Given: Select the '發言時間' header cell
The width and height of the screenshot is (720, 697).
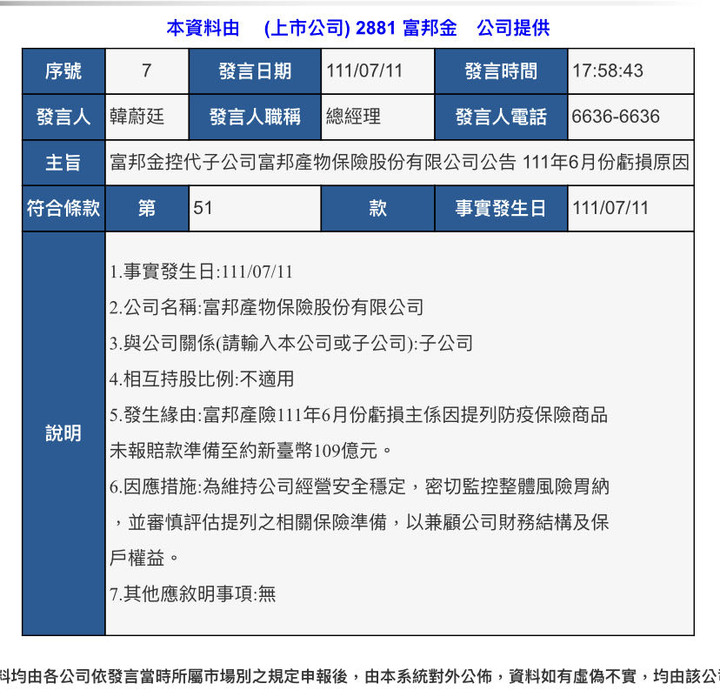Looking at the screenshot, I should tap(501, 71).
